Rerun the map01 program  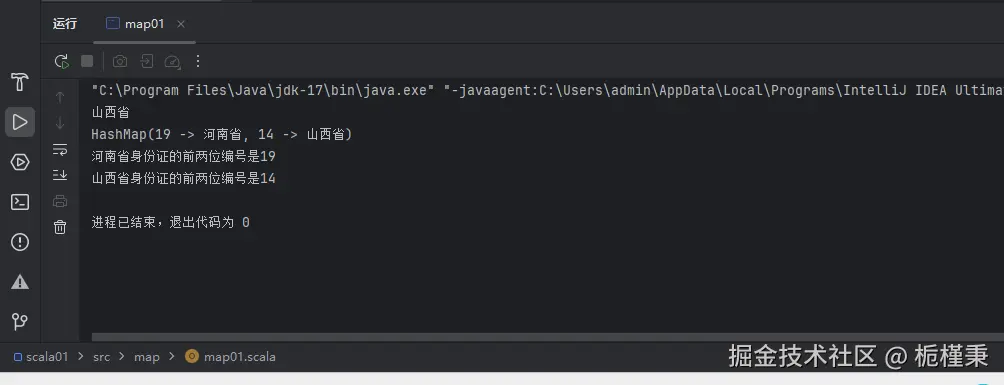[x=61, y=61]
